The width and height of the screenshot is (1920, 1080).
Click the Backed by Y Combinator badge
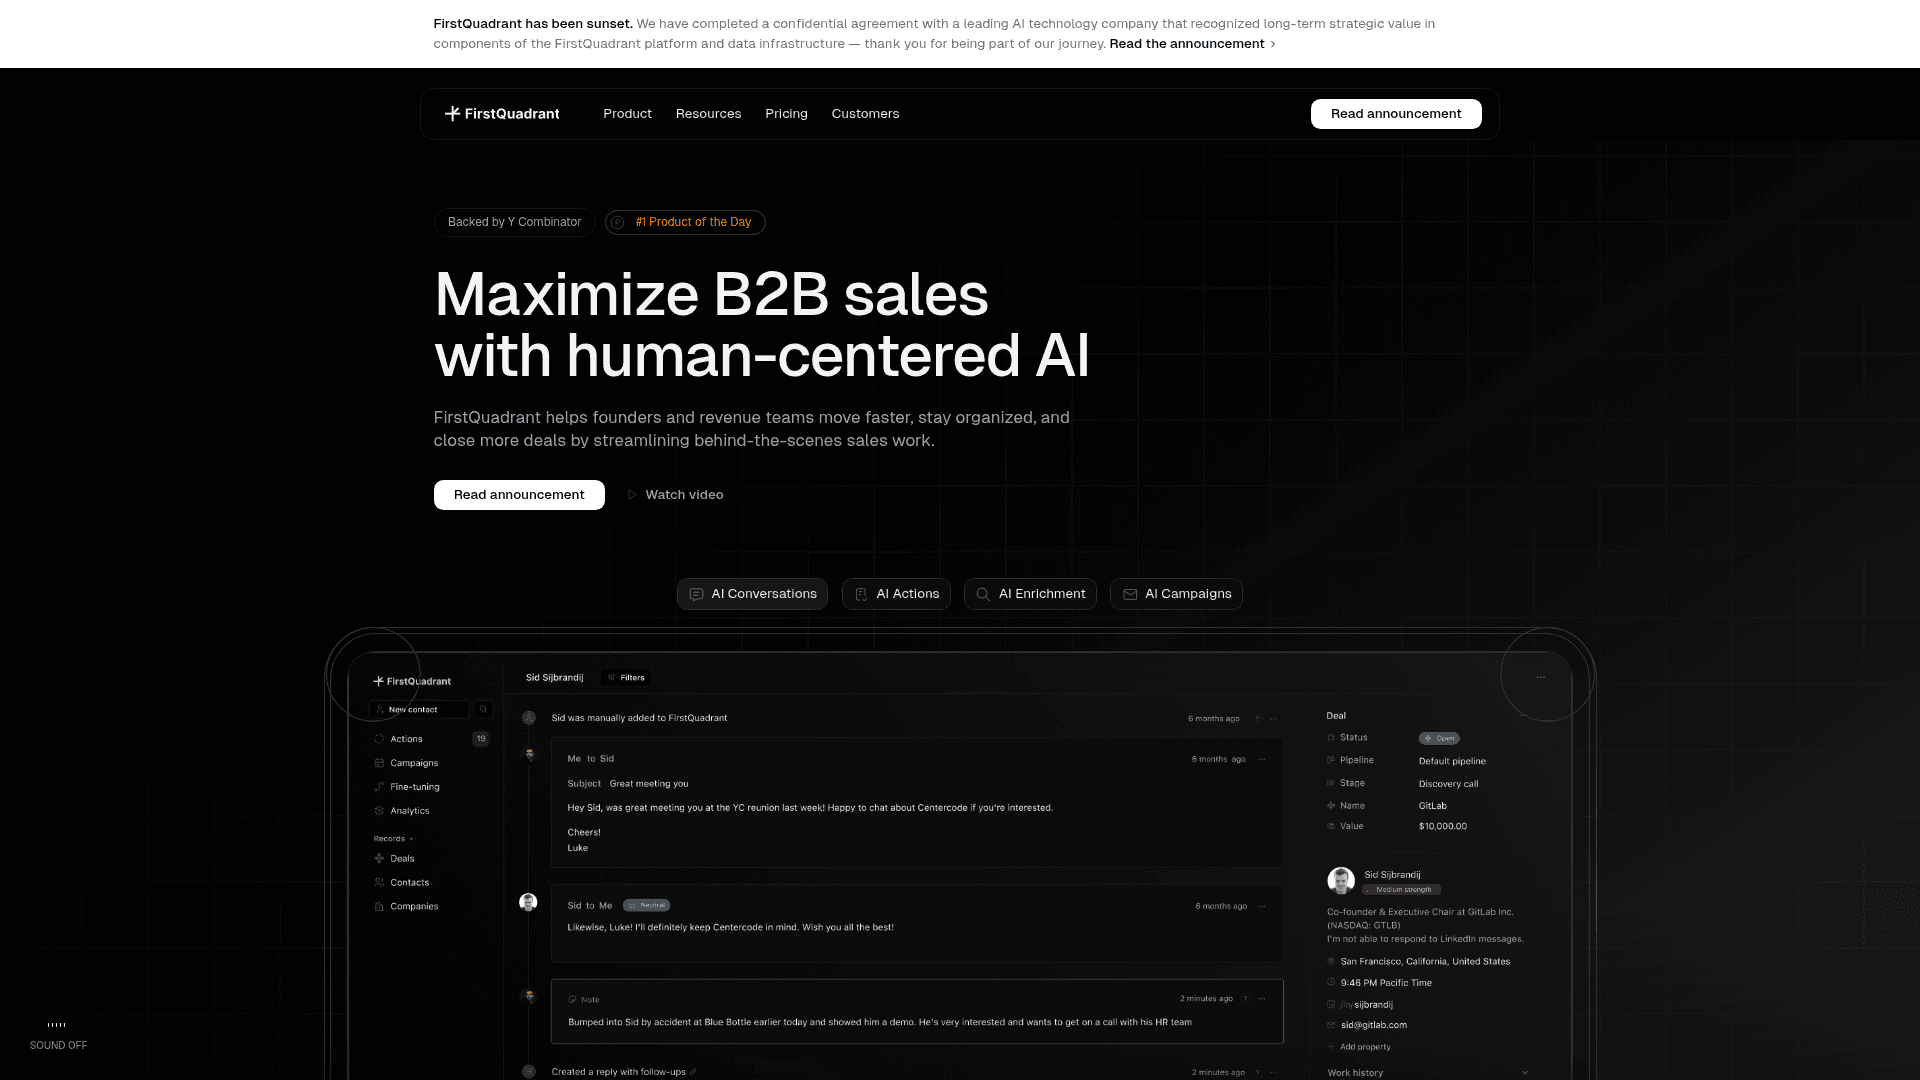(514, 222)
